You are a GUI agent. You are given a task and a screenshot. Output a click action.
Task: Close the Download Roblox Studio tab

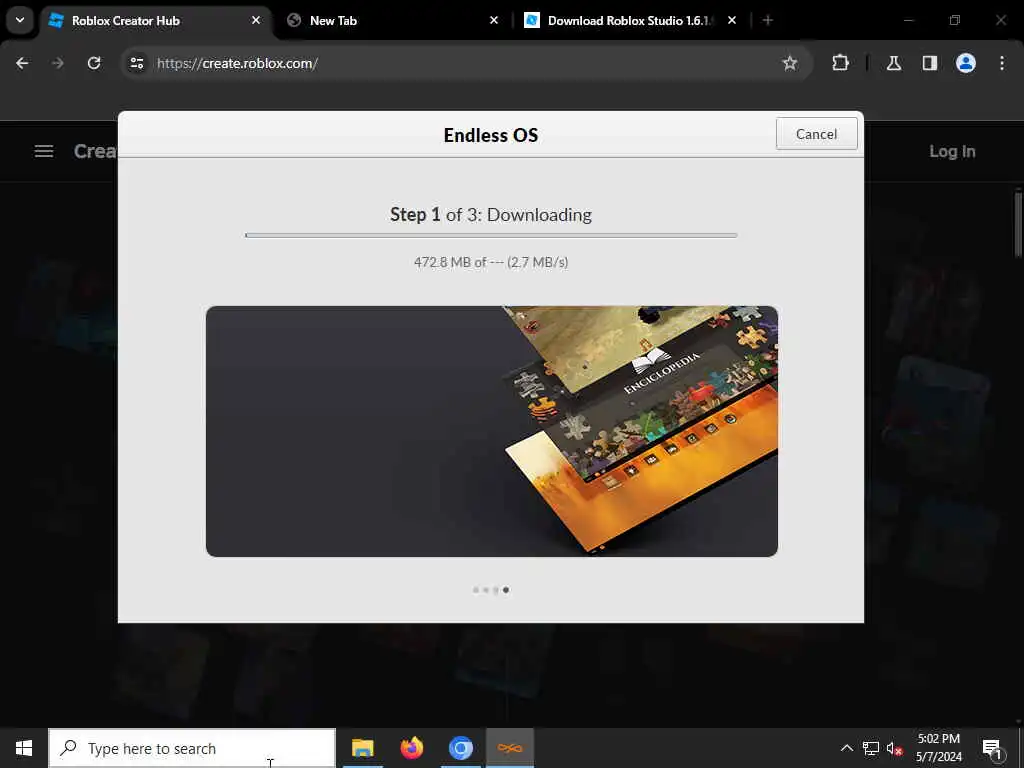coord(732,20)
